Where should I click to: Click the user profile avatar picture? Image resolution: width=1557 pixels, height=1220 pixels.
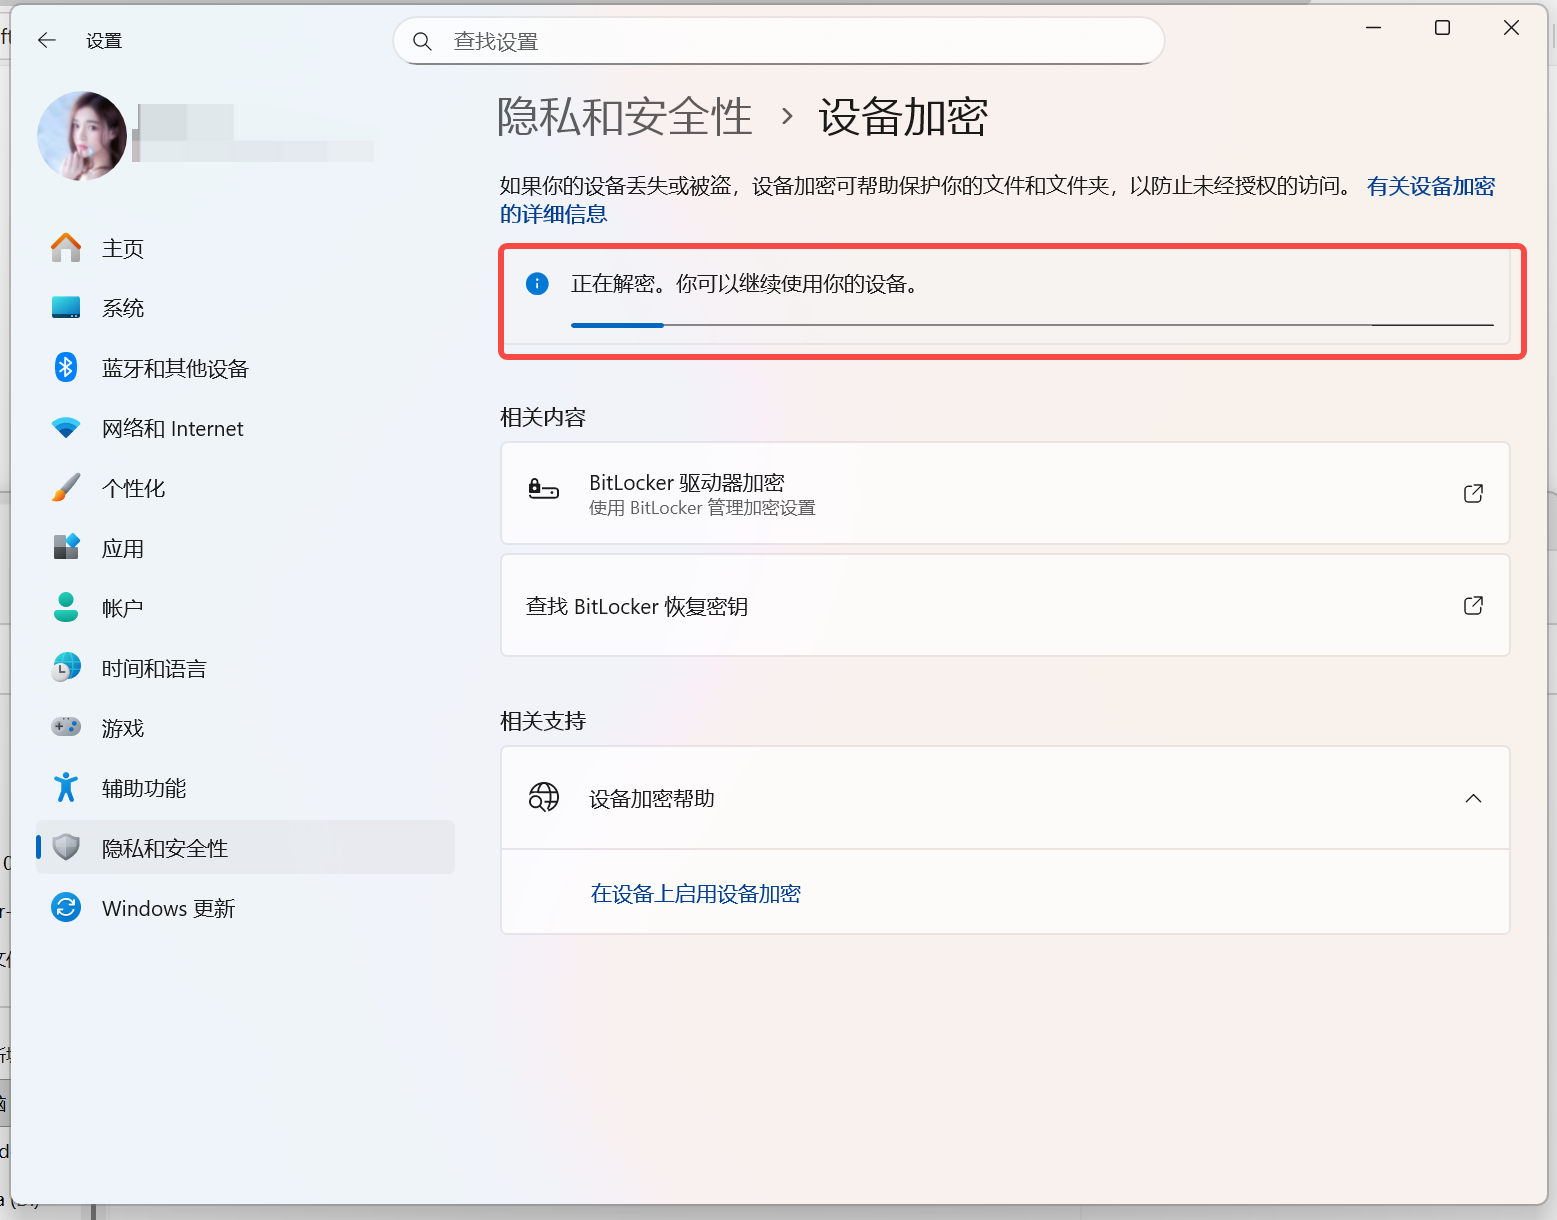pyautogui.click(x=82, y=135)
